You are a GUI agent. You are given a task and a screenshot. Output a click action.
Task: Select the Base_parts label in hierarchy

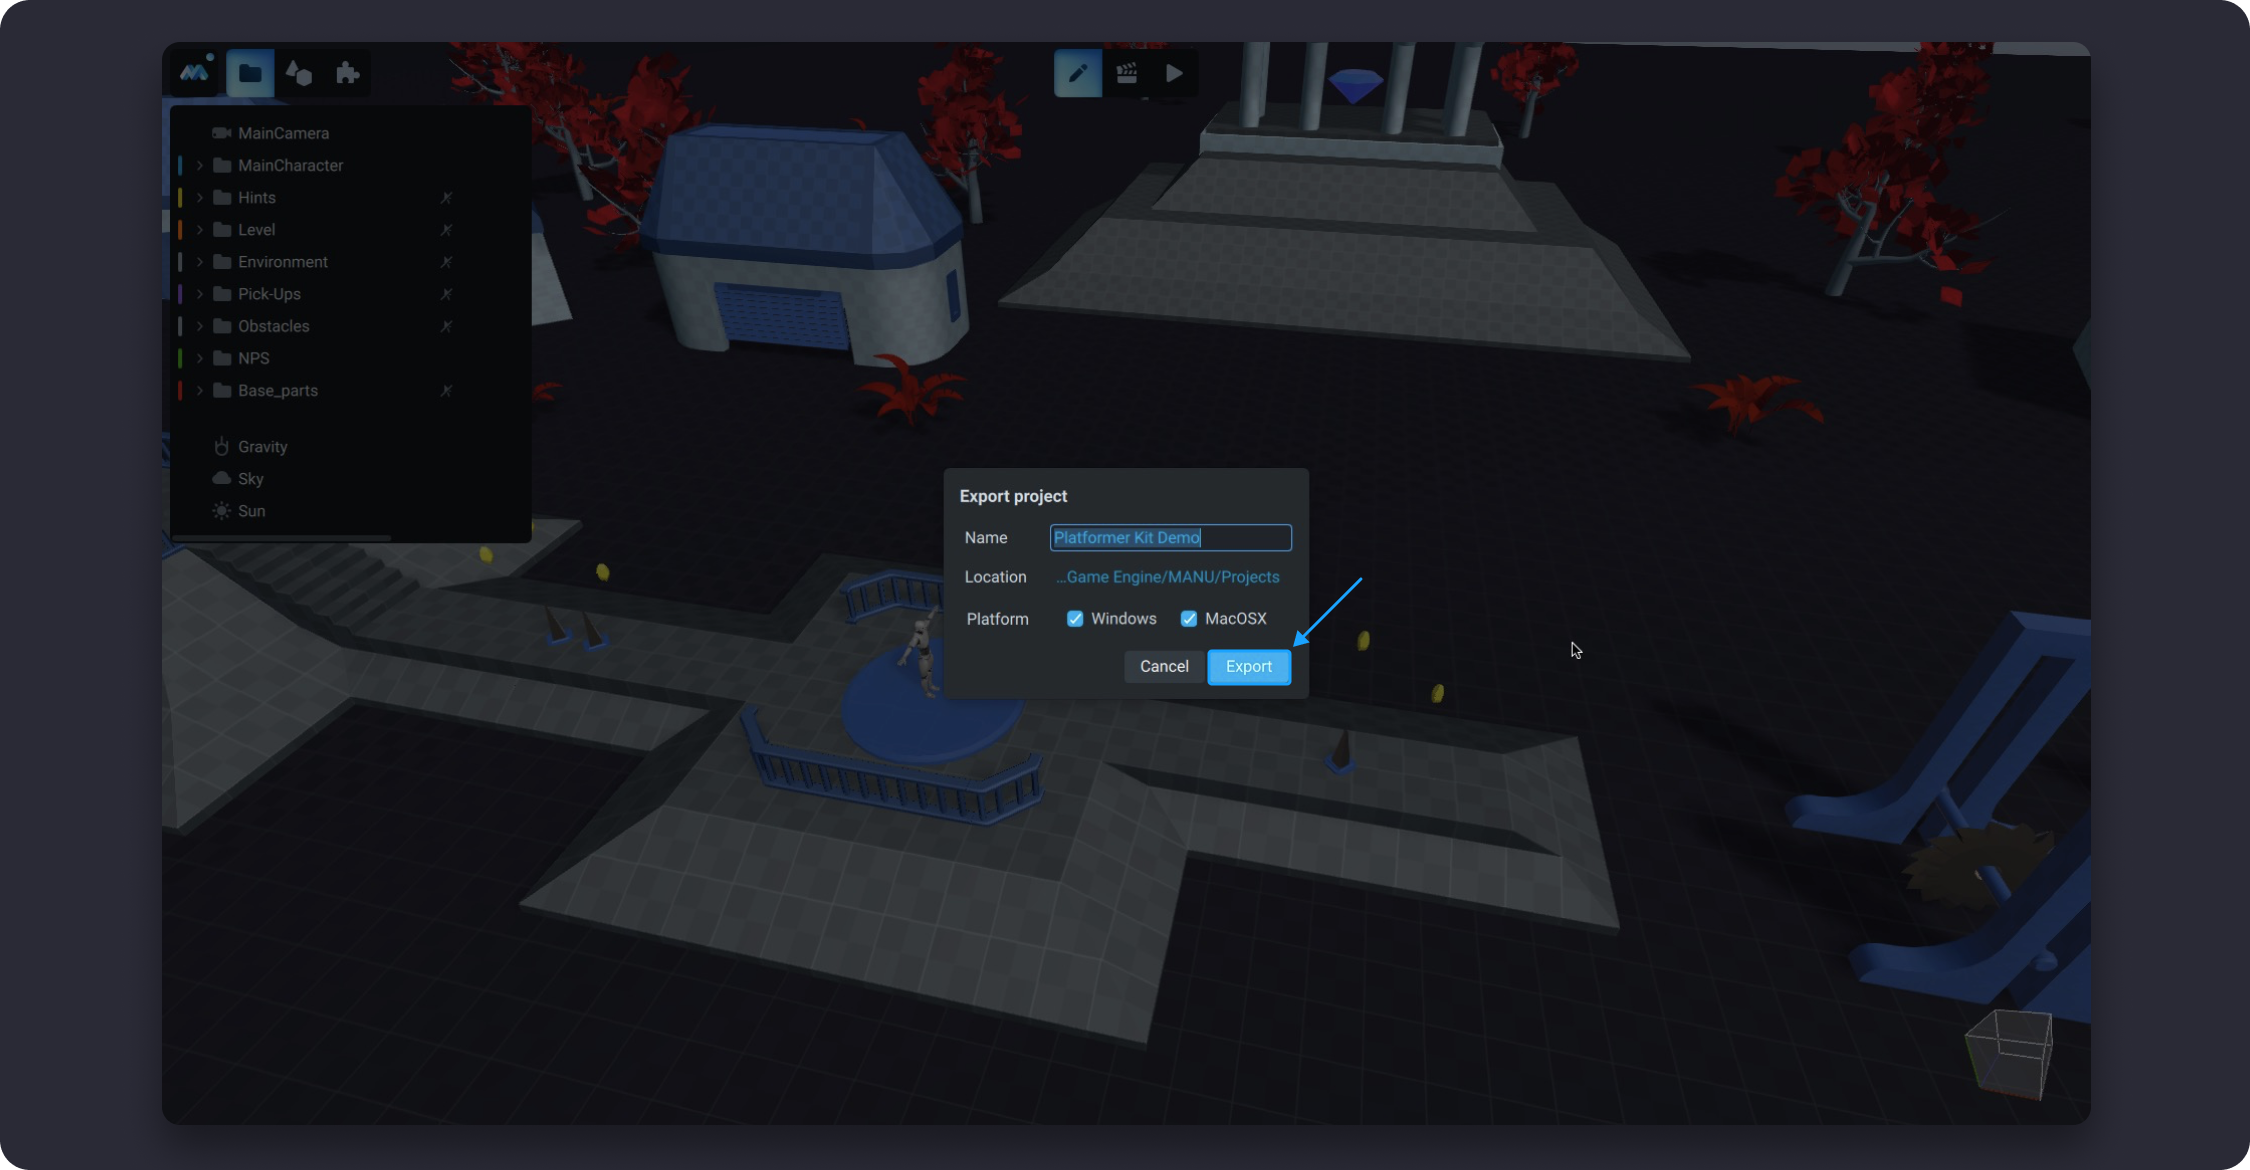pos(278,390)
